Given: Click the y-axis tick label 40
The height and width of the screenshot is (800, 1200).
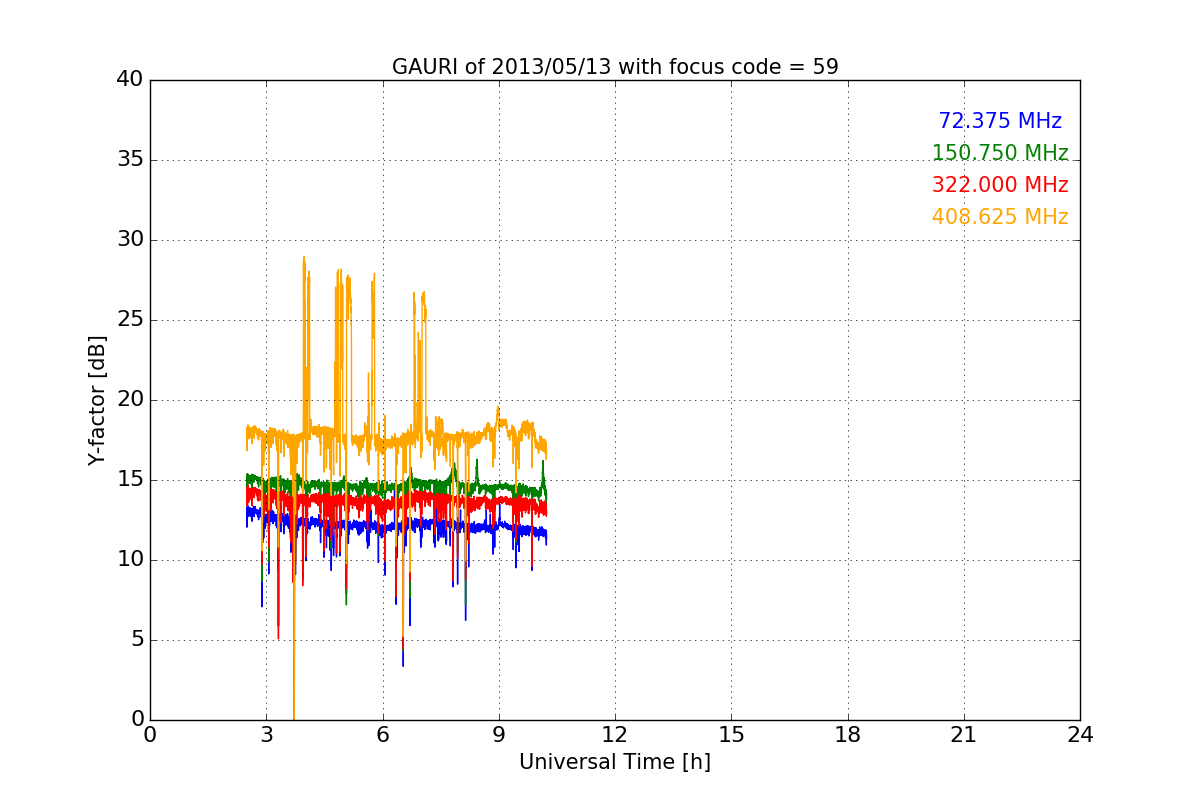Looking at the screenshot, I should (130, 80).
